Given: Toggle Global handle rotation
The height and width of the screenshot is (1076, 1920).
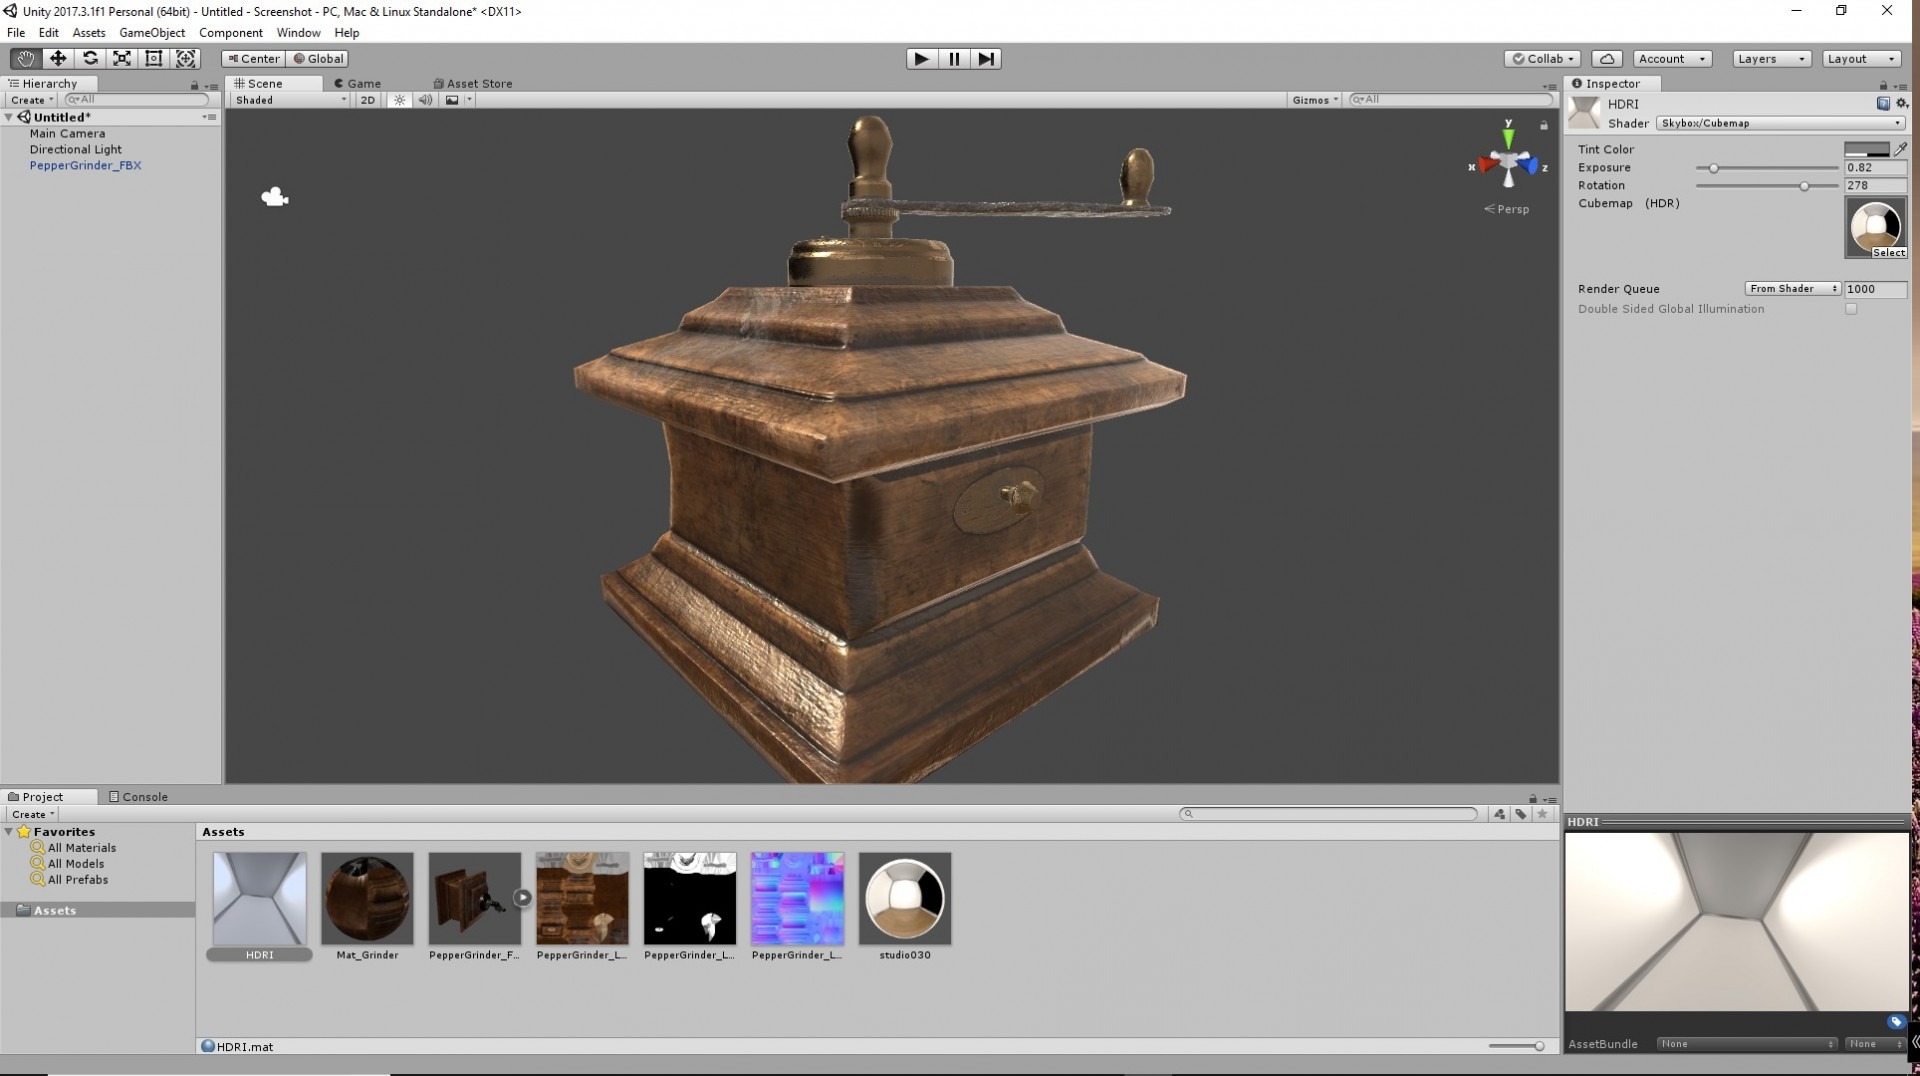Looking at the screenshot, I should 318,59.
